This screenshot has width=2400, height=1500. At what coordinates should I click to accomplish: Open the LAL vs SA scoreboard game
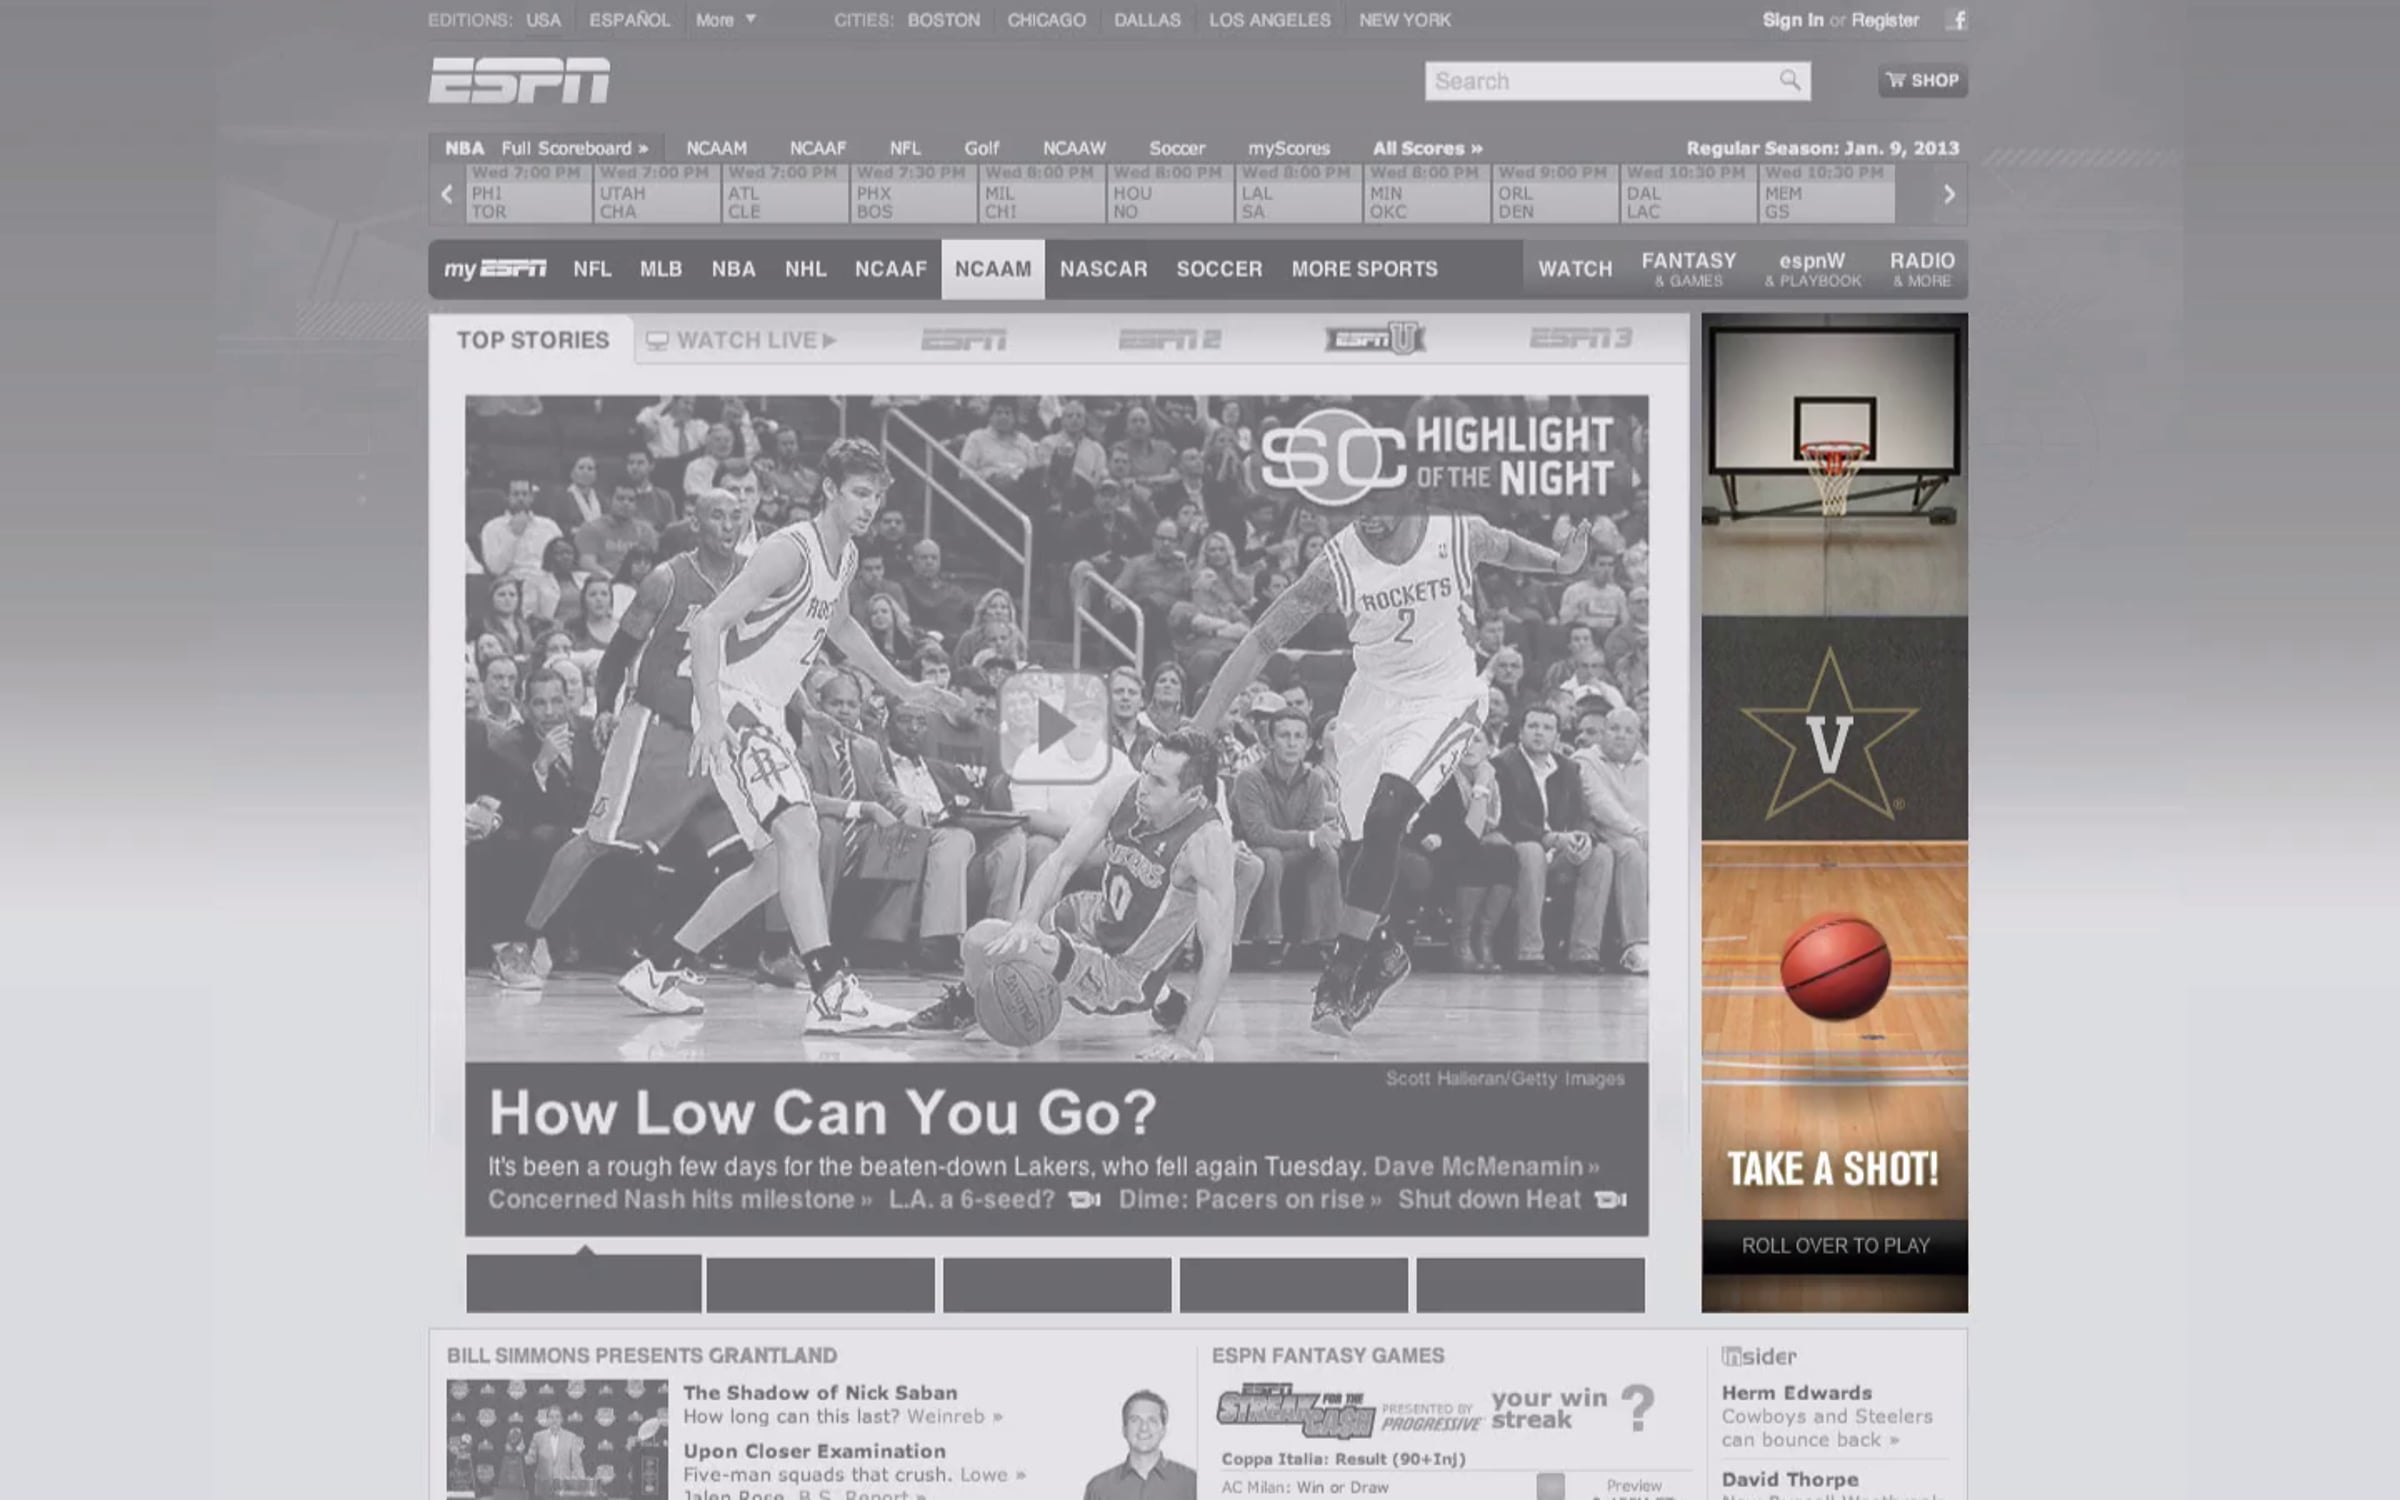click(1296, 195)
